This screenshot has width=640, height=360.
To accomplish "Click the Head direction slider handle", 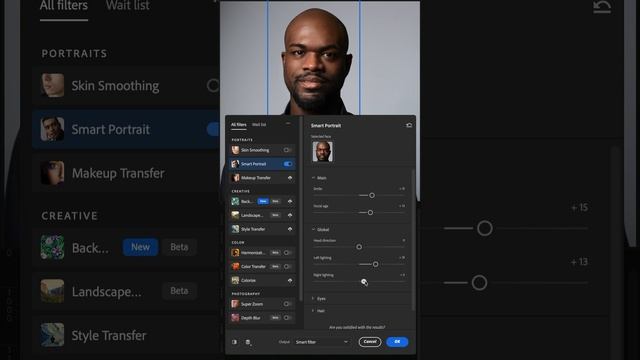I will pyautogui.click(x=359, y=247).
